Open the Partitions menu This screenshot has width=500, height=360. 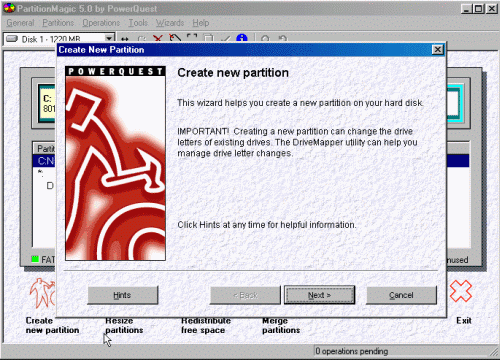point(58,23)
